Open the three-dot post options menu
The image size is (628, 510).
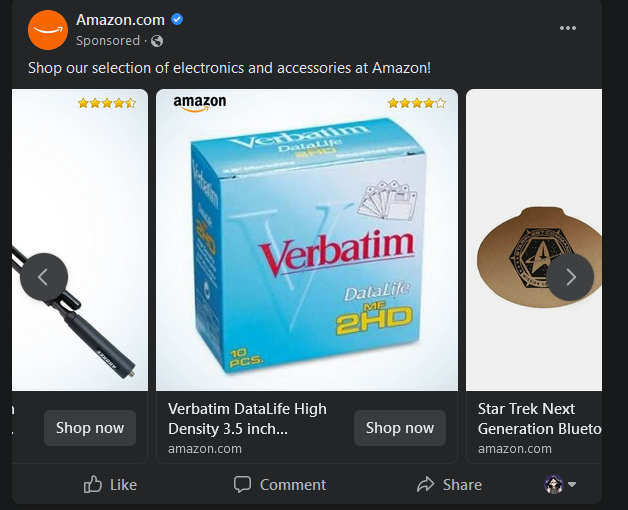point(568,28)
